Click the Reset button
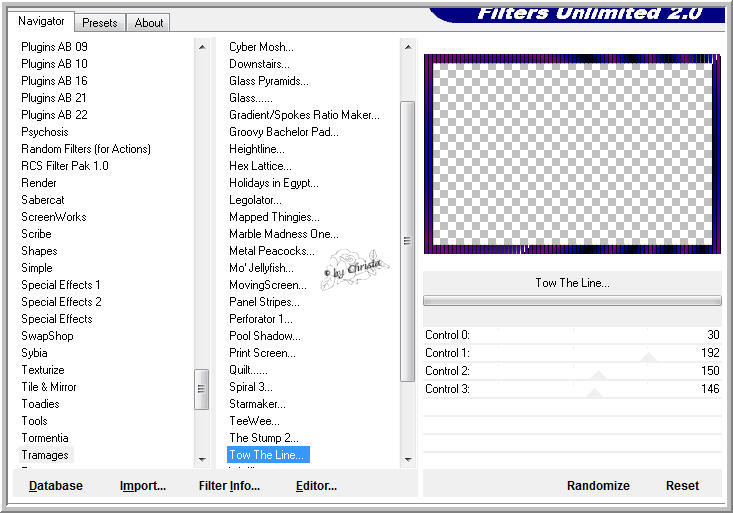 point(682,486)
